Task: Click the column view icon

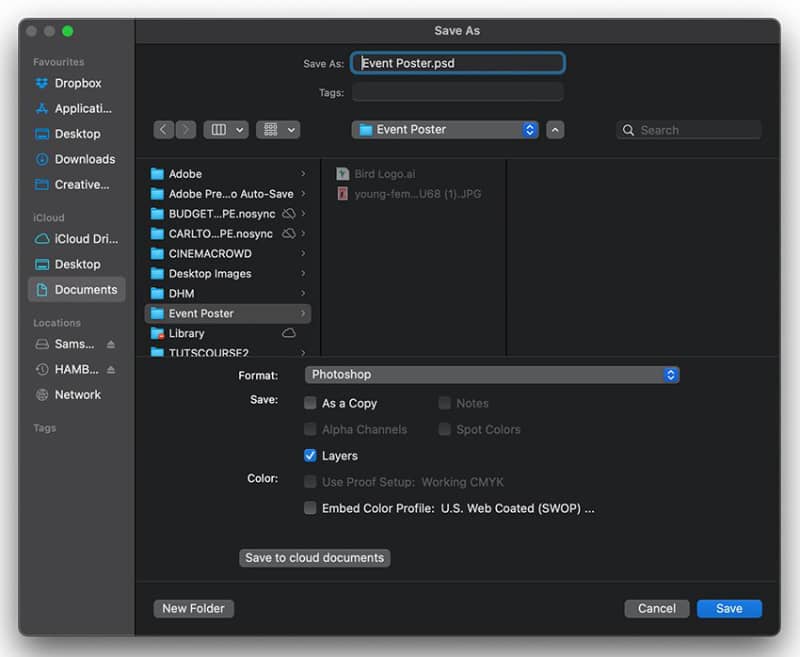Action: point(219,130)
